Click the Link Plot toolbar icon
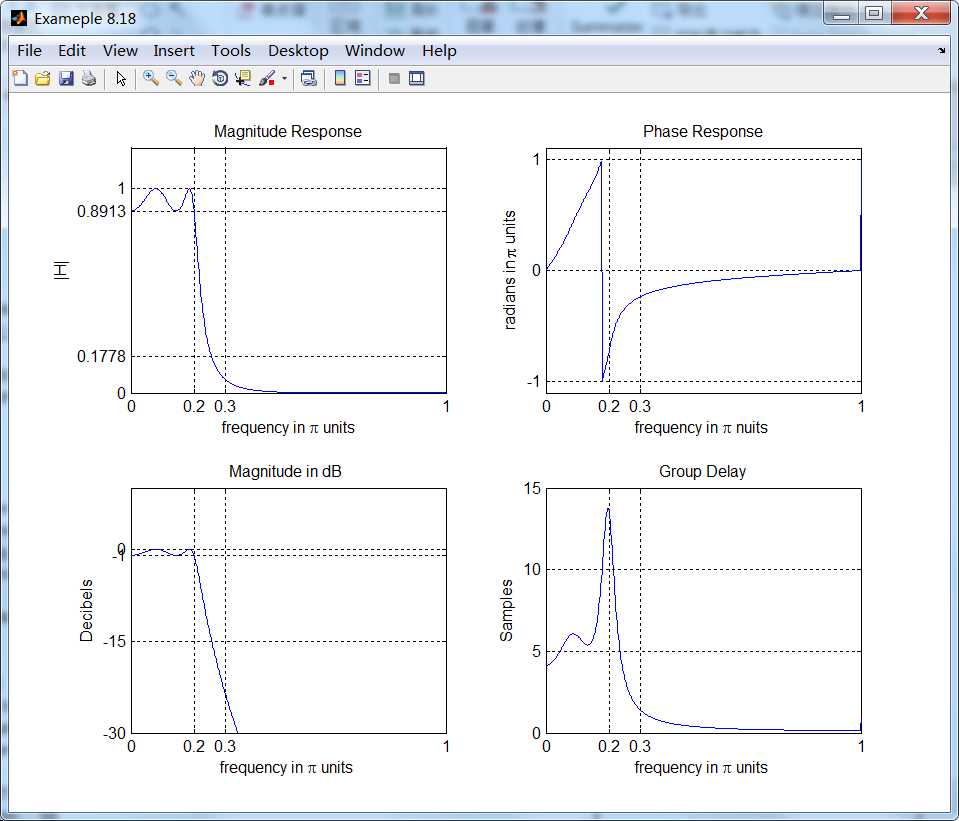The width and height of the screenshot is (959, 821). click(x=309, y=78)
